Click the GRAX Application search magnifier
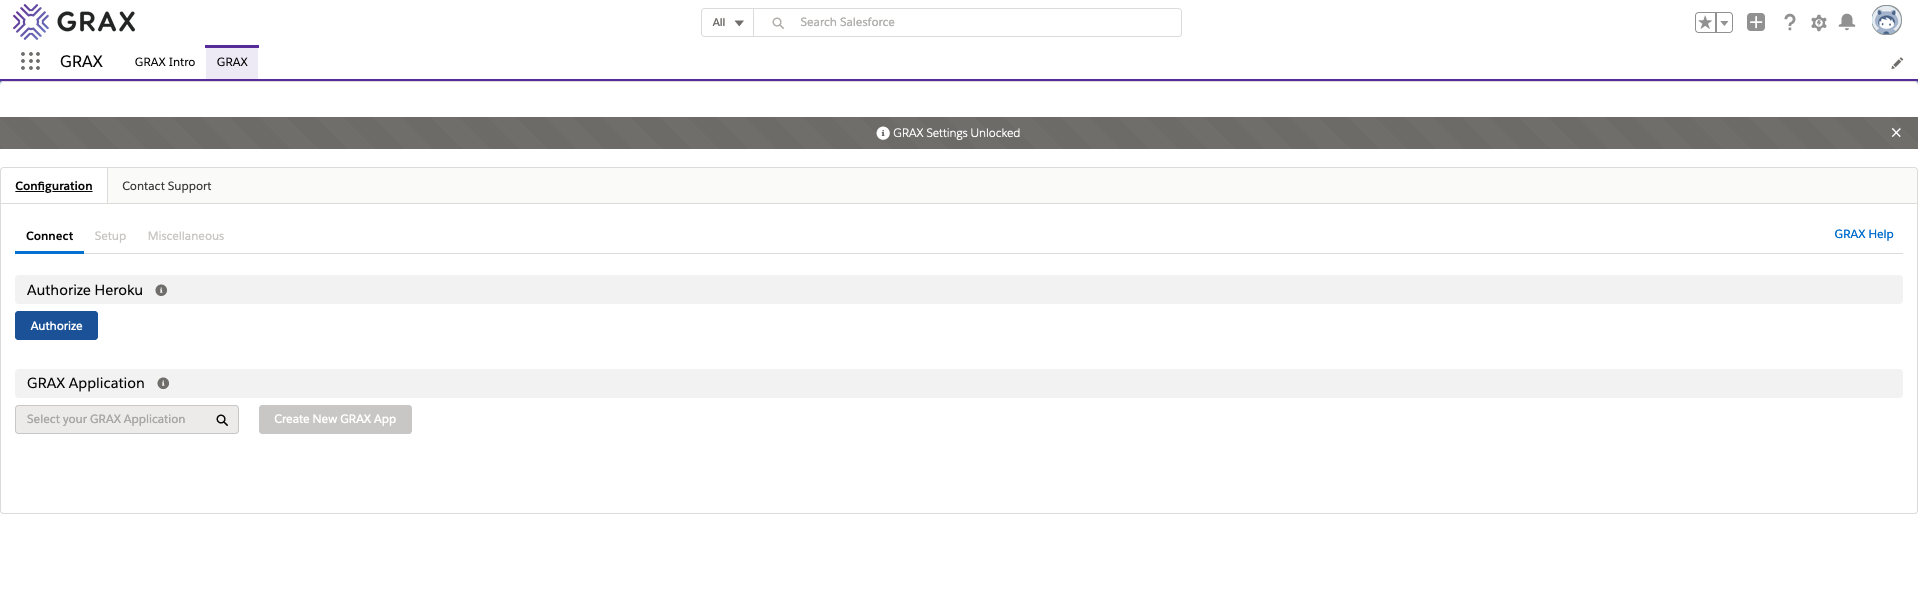This screenshot has width=1918, height=597. click(x=222, y=420)
